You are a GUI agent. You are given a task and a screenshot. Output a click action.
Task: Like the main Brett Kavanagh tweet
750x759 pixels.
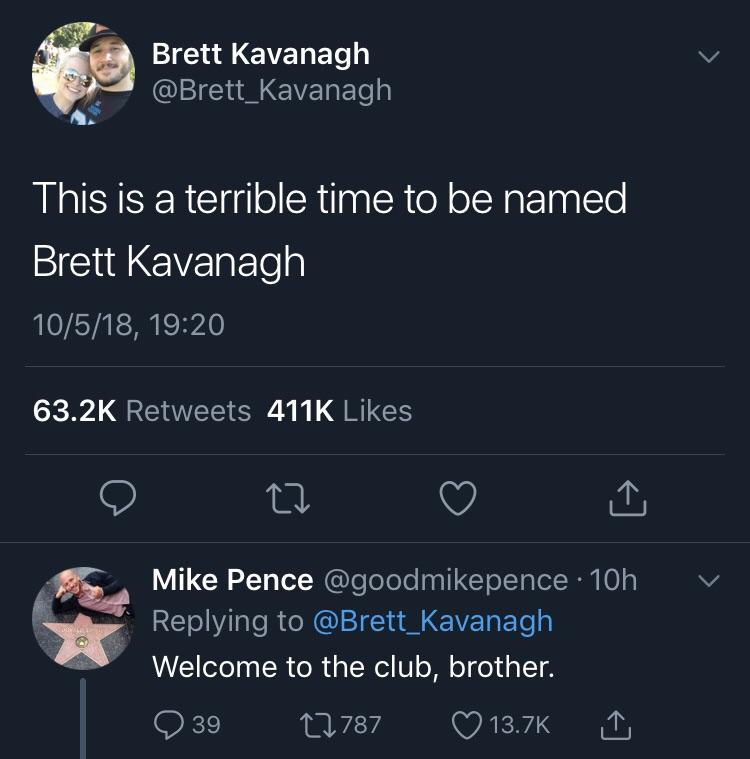point(459,498)
